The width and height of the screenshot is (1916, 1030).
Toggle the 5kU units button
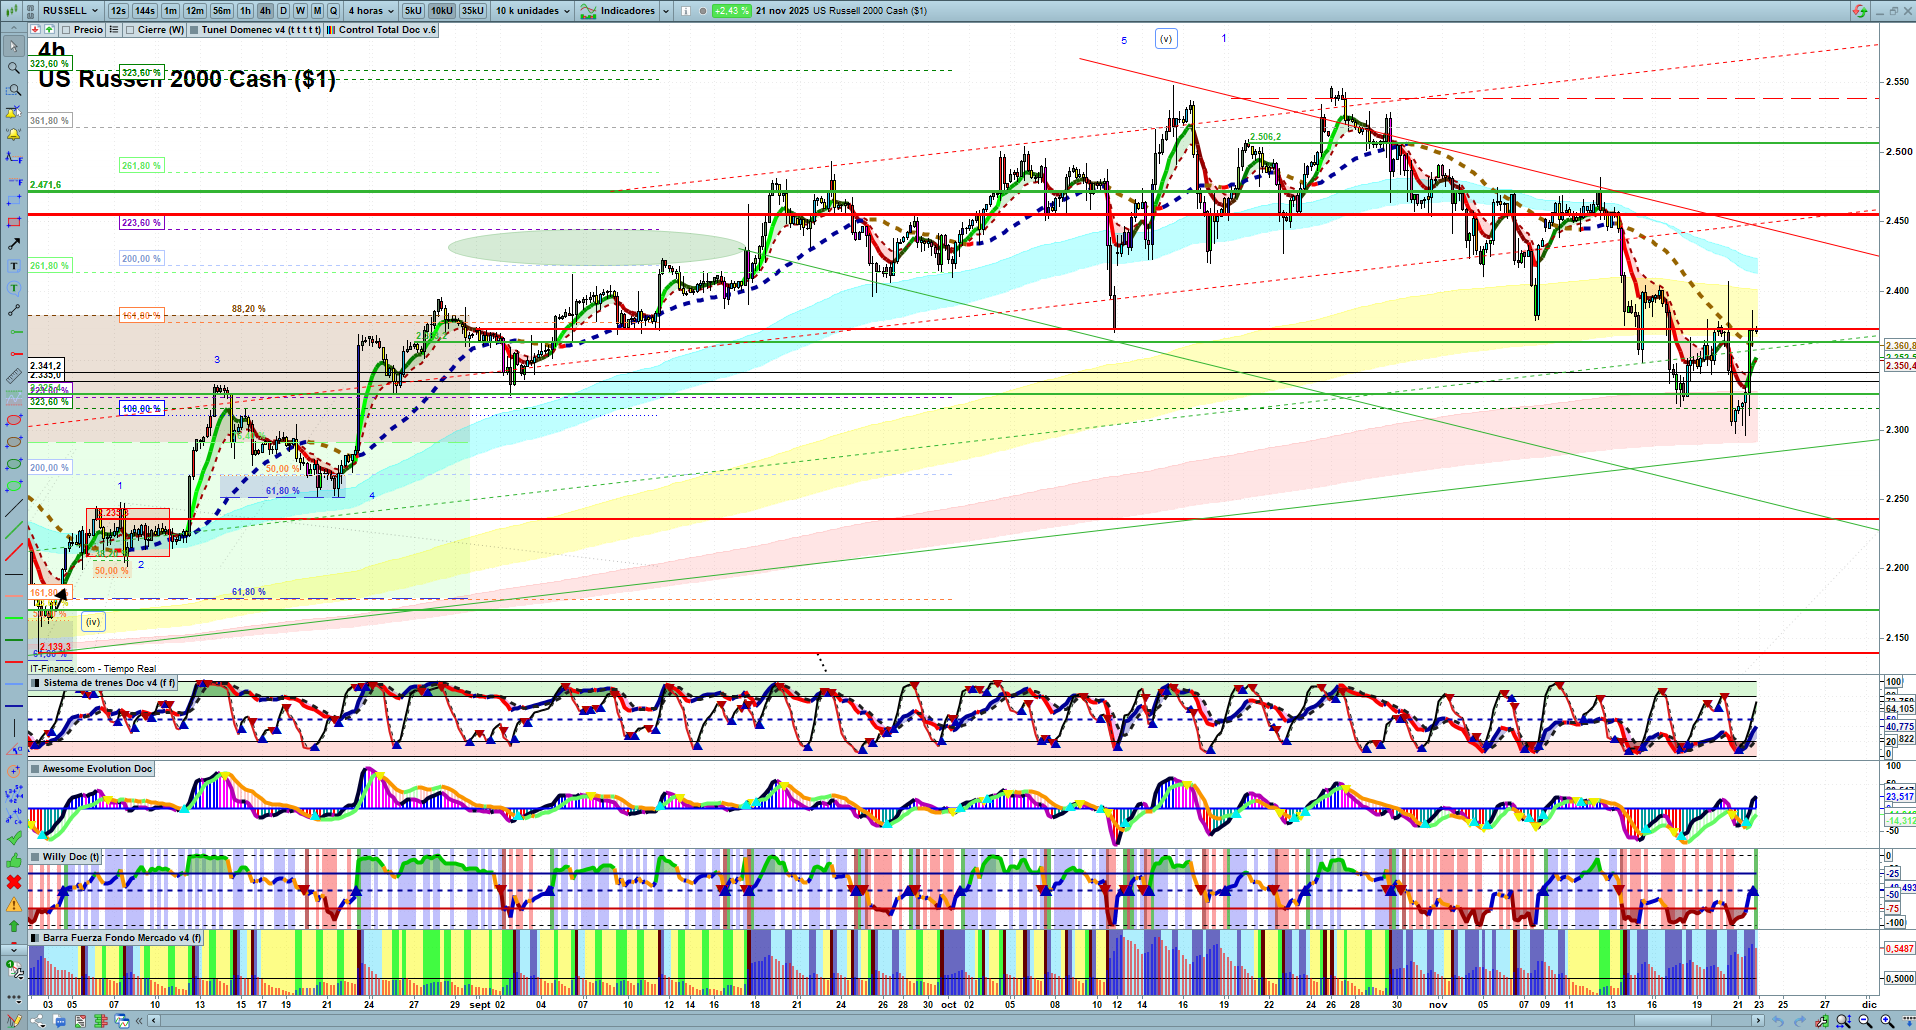pyautogui.click(x=413, y=11)
